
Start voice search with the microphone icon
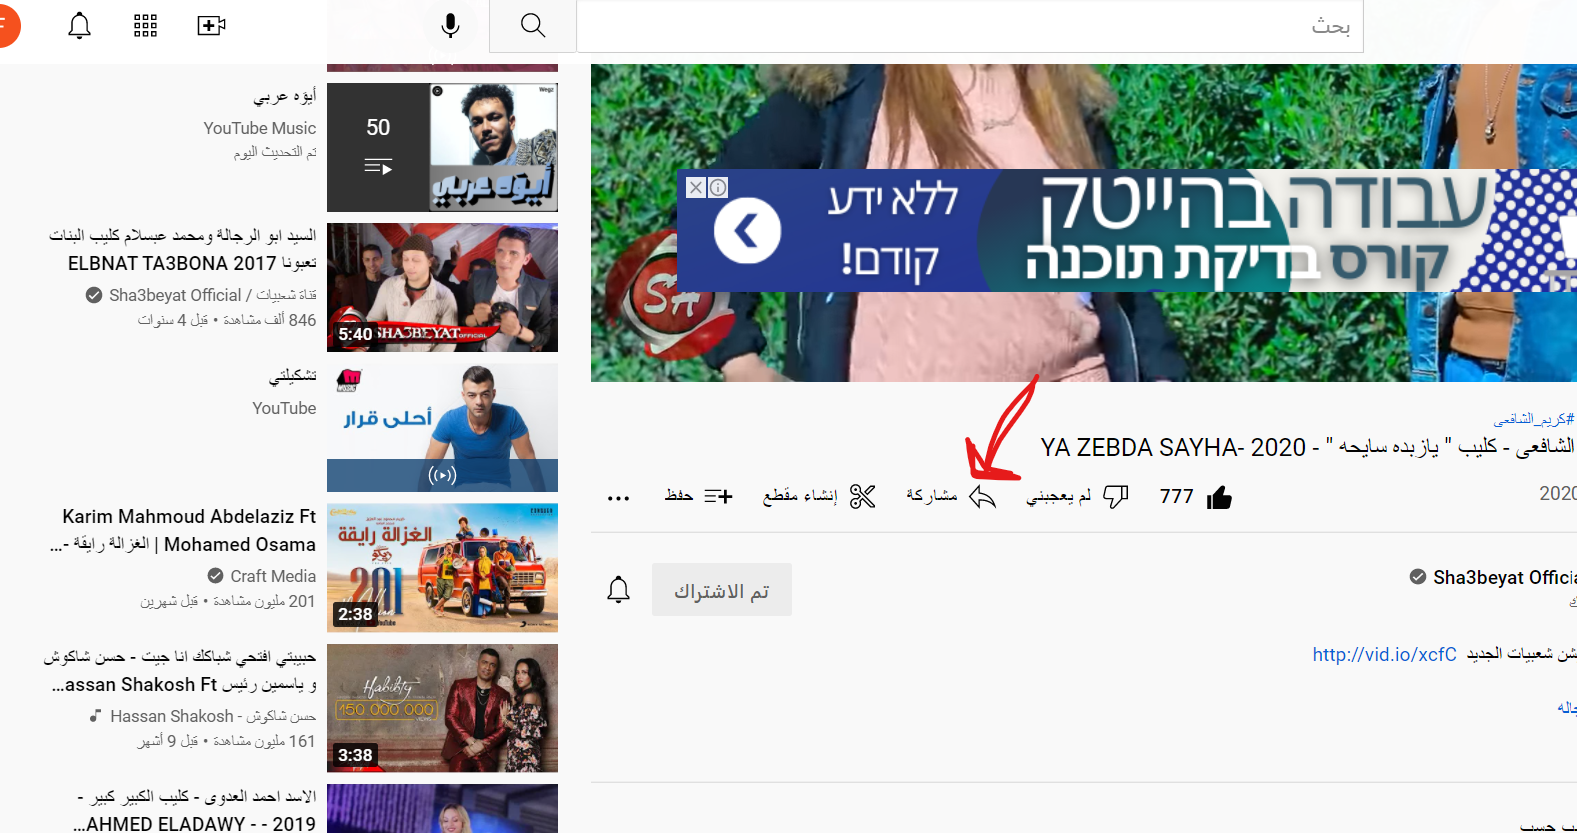tap(450, 25)
